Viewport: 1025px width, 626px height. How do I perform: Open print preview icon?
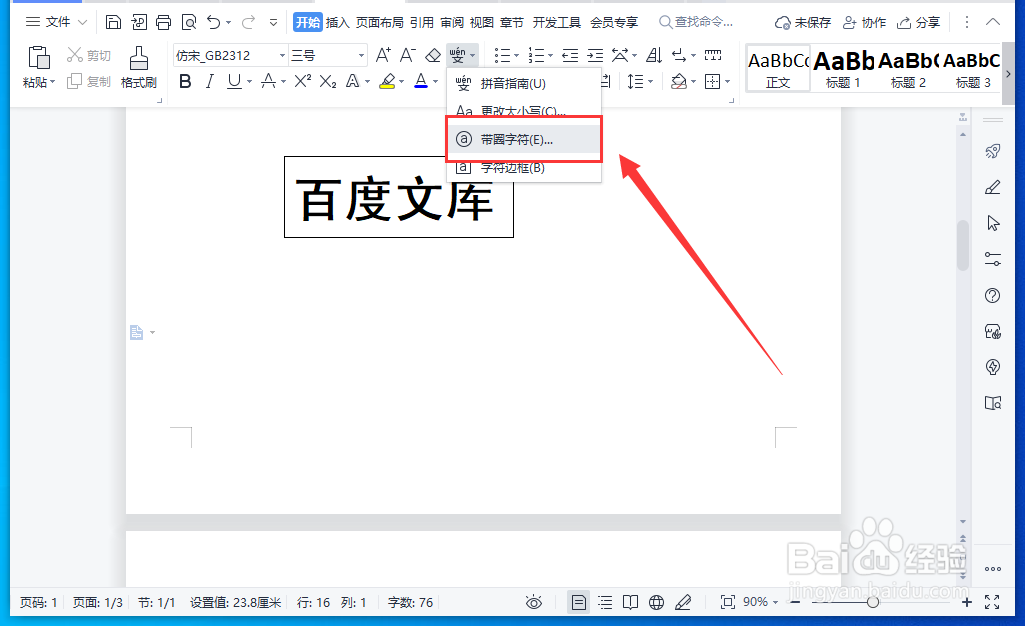[189, 22]
